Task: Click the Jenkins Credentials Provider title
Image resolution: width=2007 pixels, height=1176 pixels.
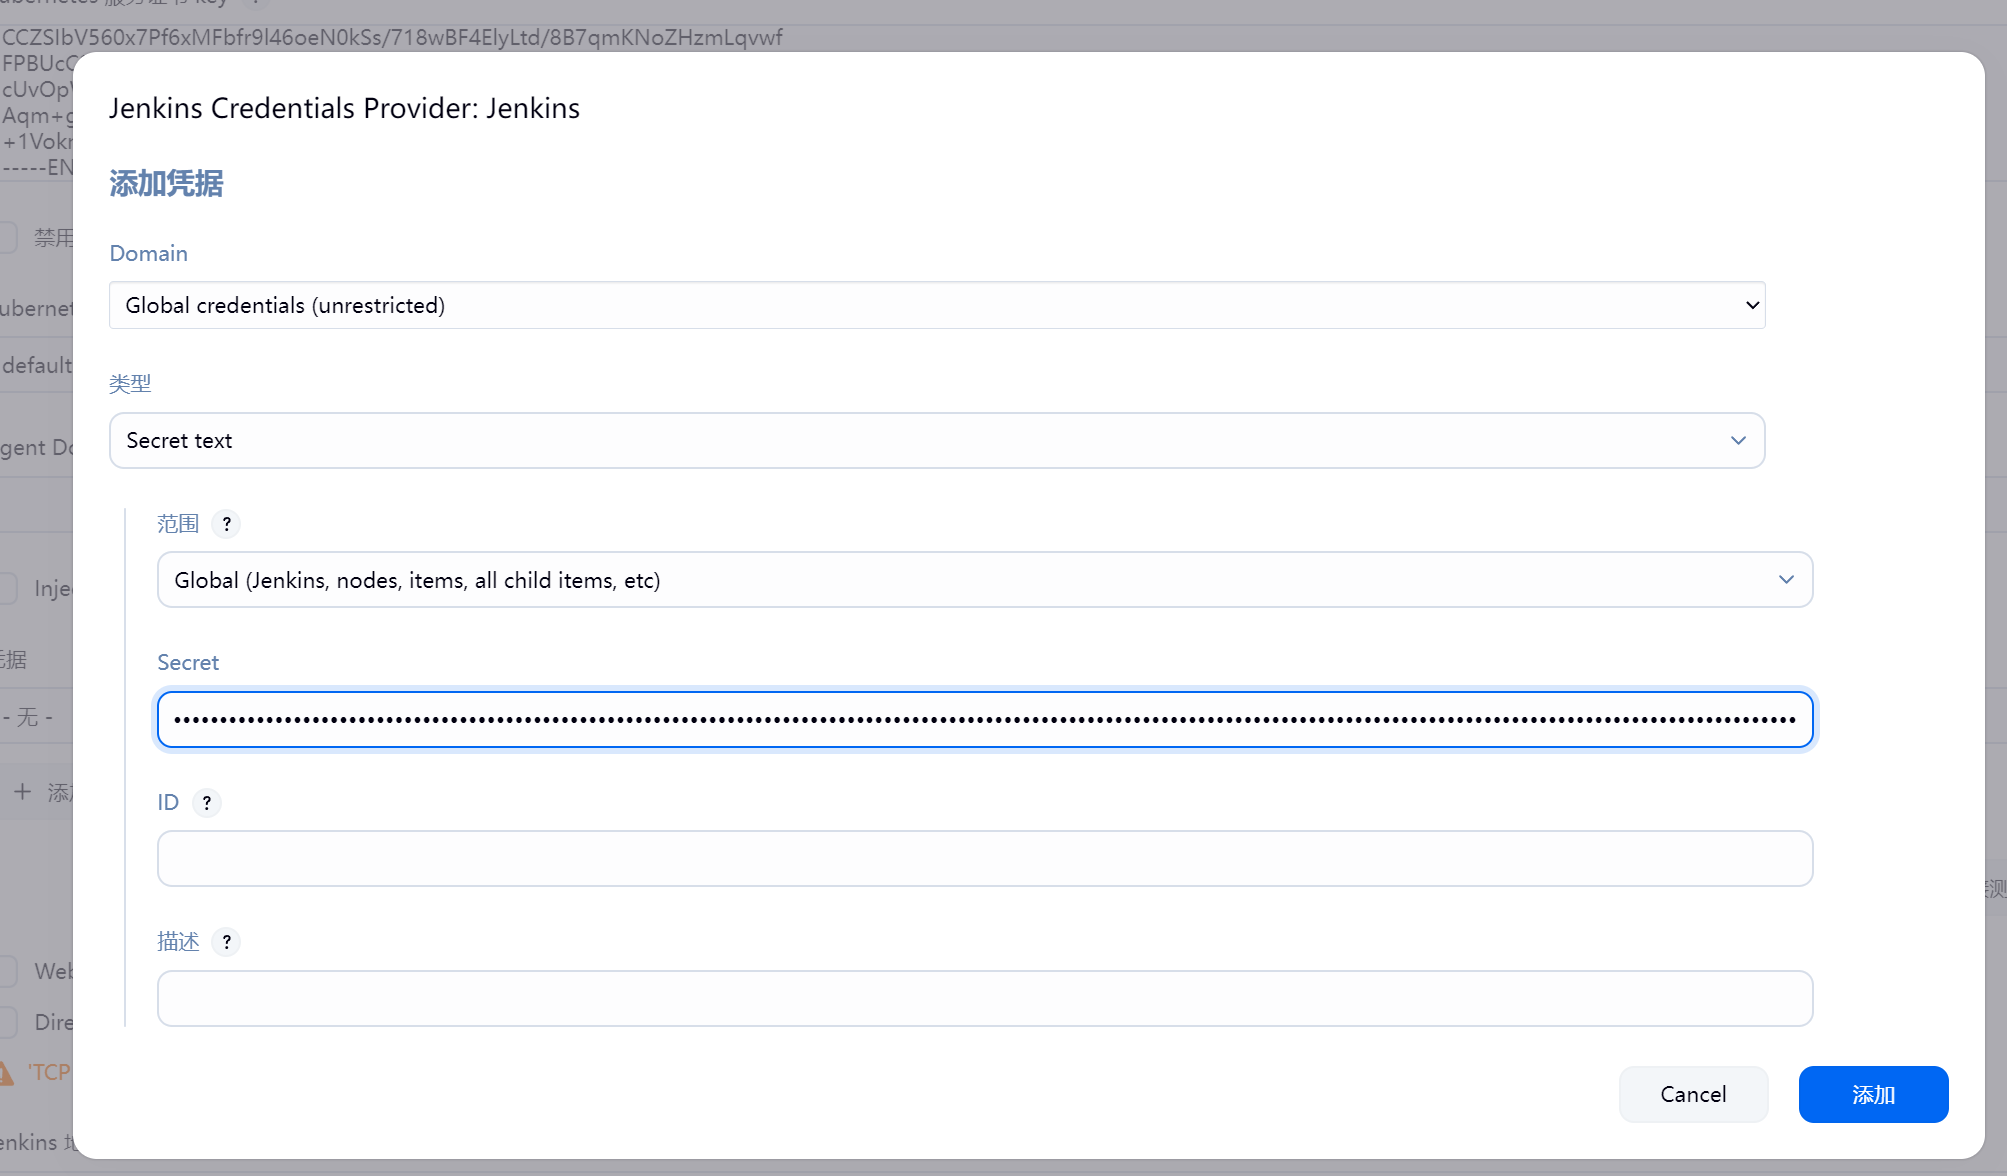Action: 344,108
